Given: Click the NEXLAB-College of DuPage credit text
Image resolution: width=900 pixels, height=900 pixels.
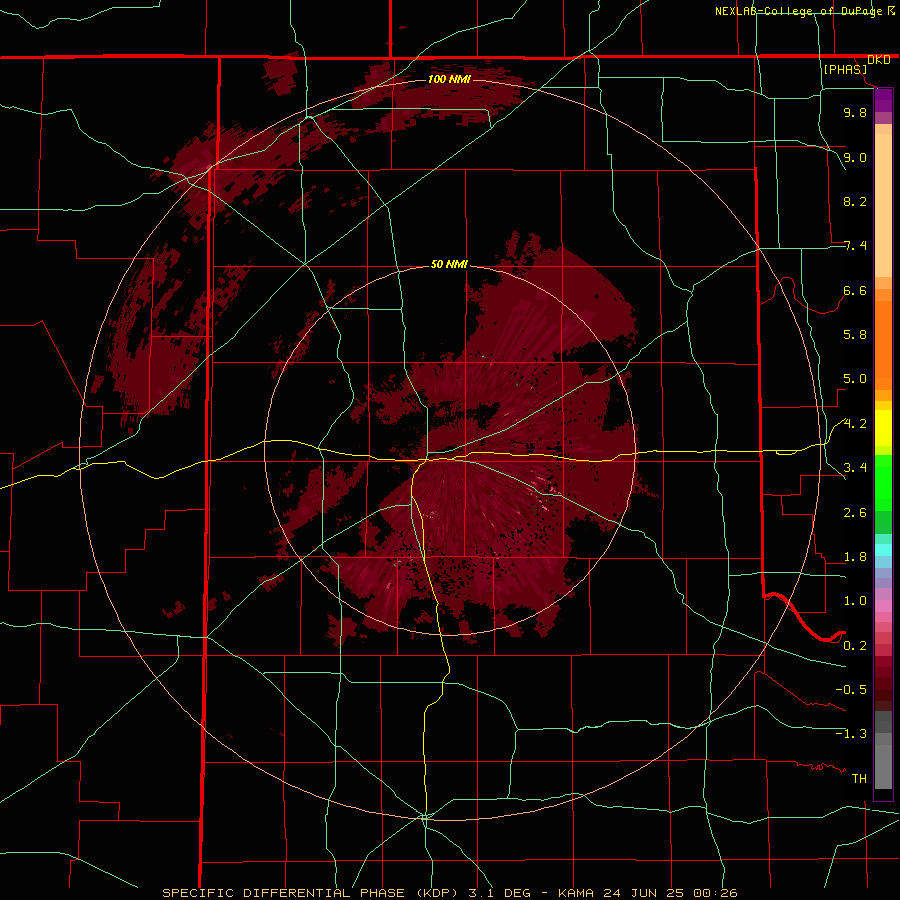Looking at the screenshot, I should click(799, 11).
